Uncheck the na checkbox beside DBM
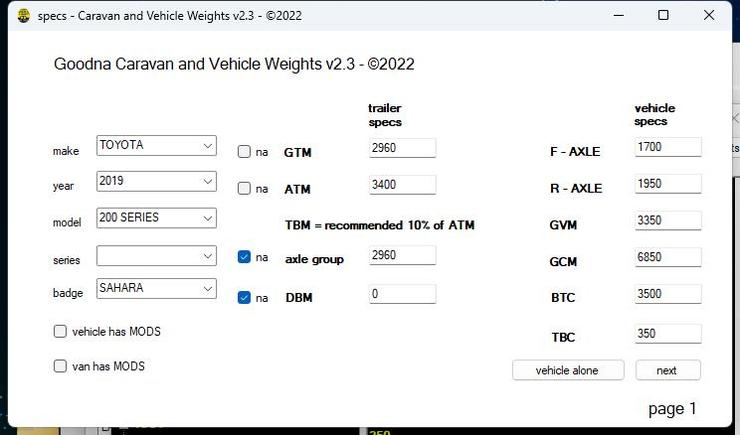 coord(244,297)
